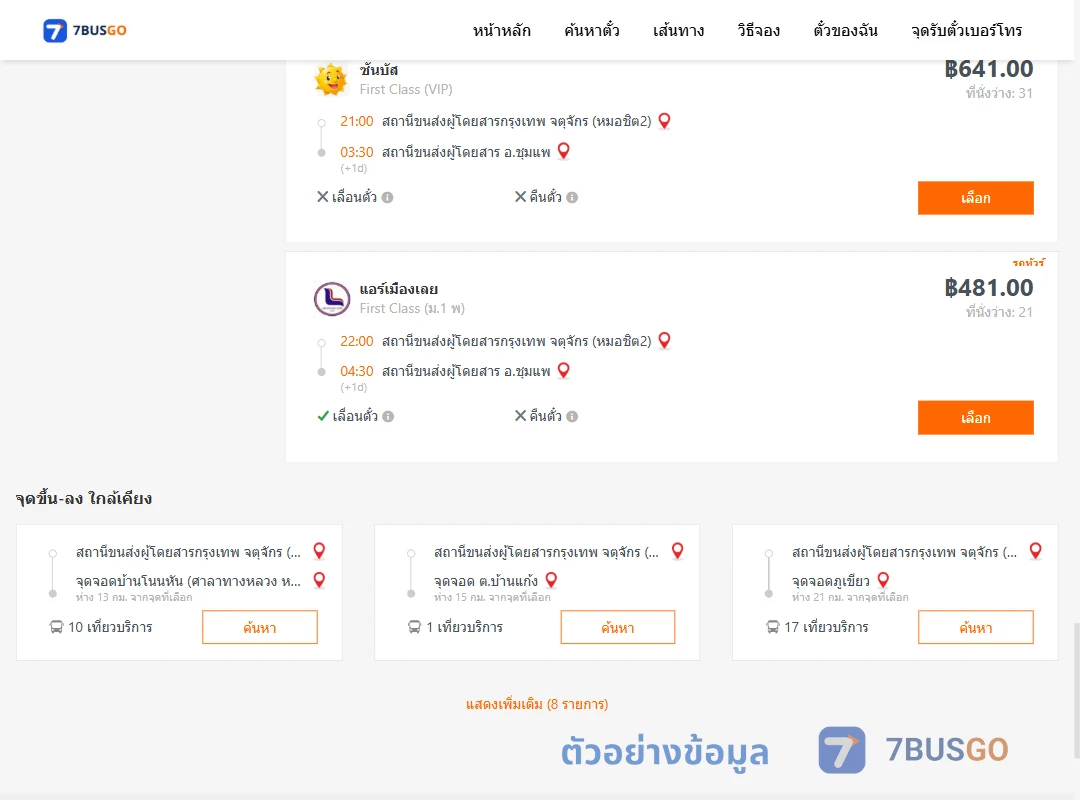This screenshot has width=1080, height=800.
Task: Click the page vertical scrollbar
Action: click(1075, 689)
